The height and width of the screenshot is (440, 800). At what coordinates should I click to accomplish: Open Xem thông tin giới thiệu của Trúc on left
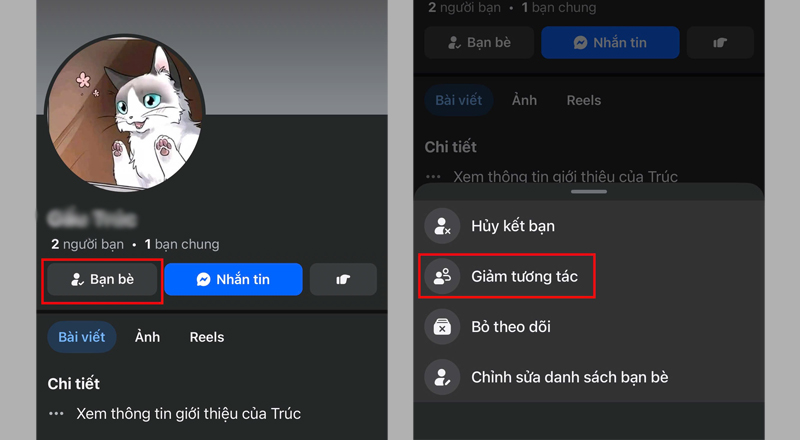click(x=189, y=413)
